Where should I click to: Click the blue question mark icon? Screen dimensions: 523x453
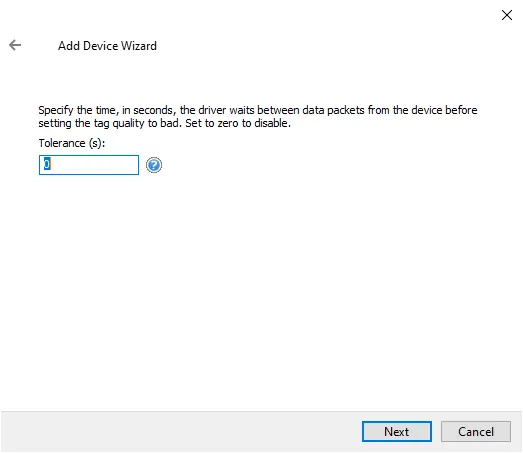[154, 165]
